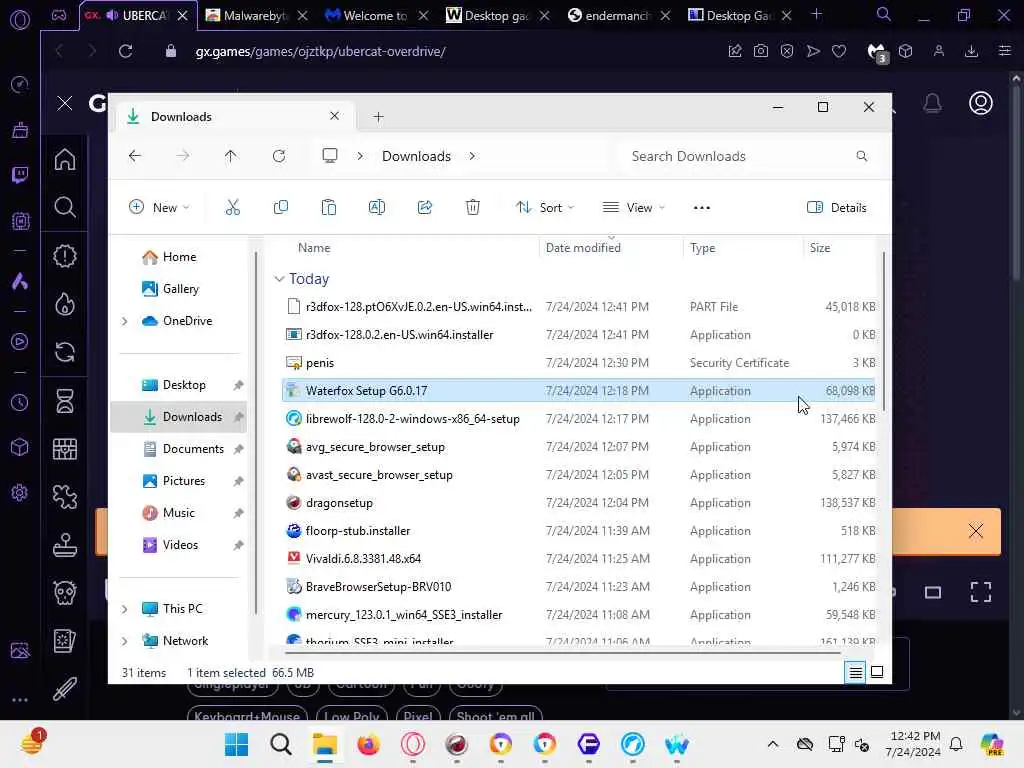Click the chevron after Downloads in the address bar
1024x768 pixels.
coord(472,156)
